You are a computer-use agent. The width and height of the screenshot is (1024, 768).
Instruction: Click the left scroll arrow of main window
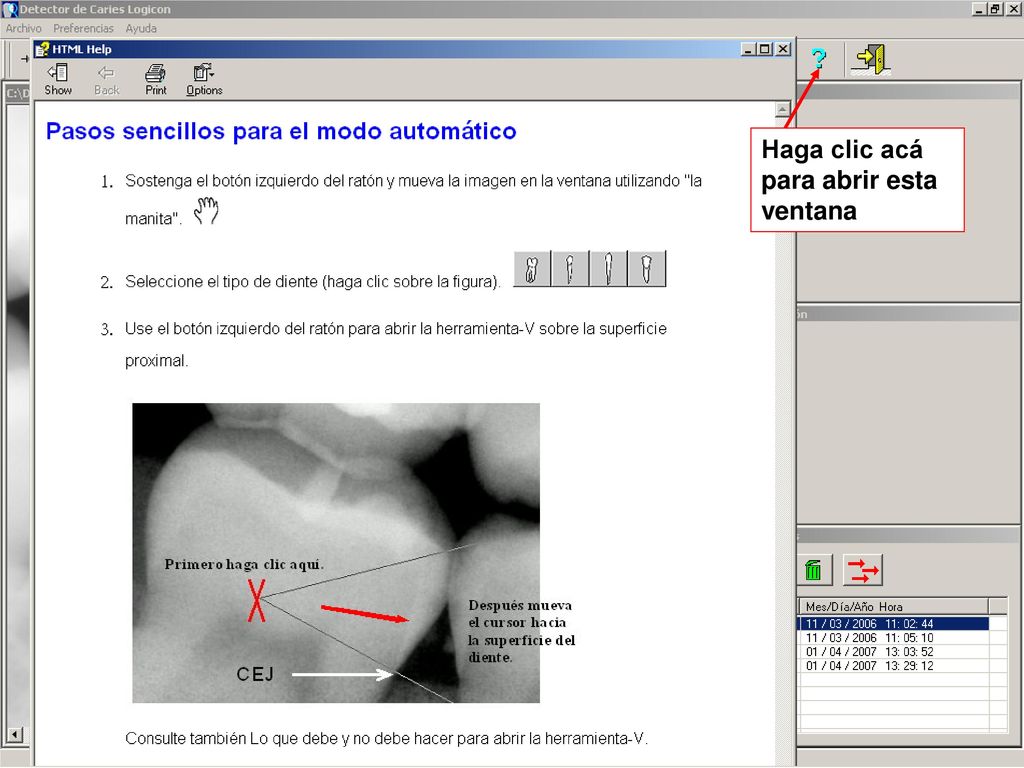[x=14, y=735]
